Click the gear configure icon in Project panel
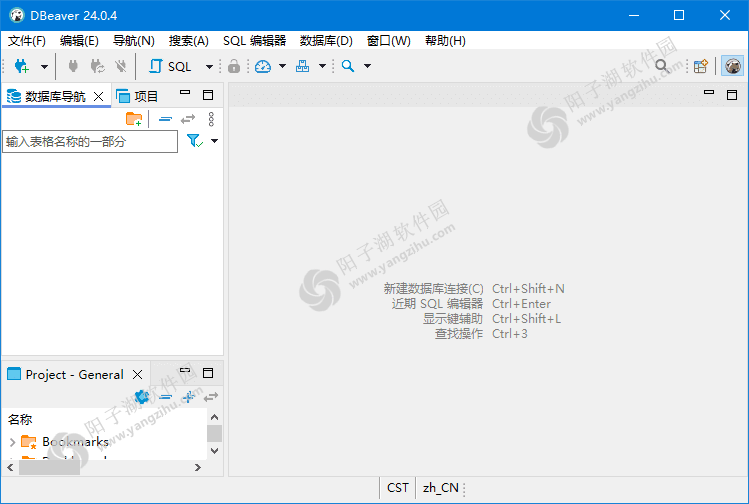This screenshot has width=749, height=504. (x=142, y=397)
